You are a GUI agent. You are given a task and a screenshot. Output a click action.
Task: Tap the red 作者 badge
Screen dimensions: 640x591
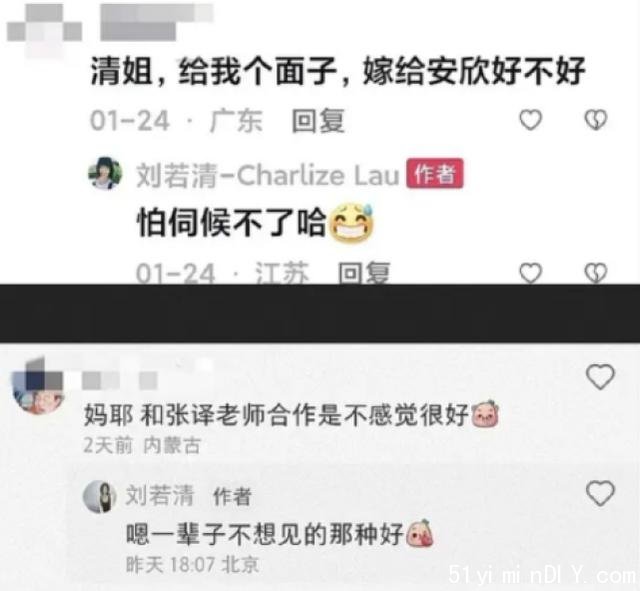pos(435,173)
